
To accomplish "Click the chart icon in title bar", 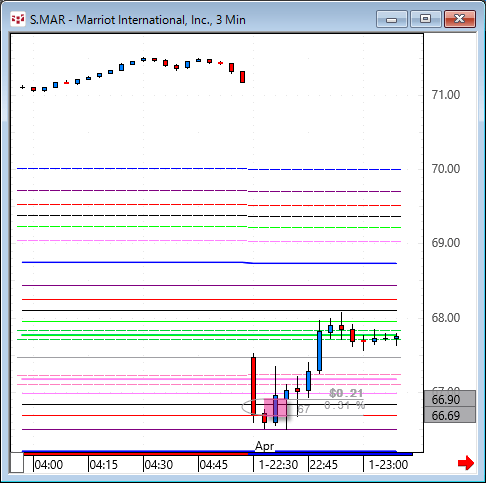I will coord(18,19).
